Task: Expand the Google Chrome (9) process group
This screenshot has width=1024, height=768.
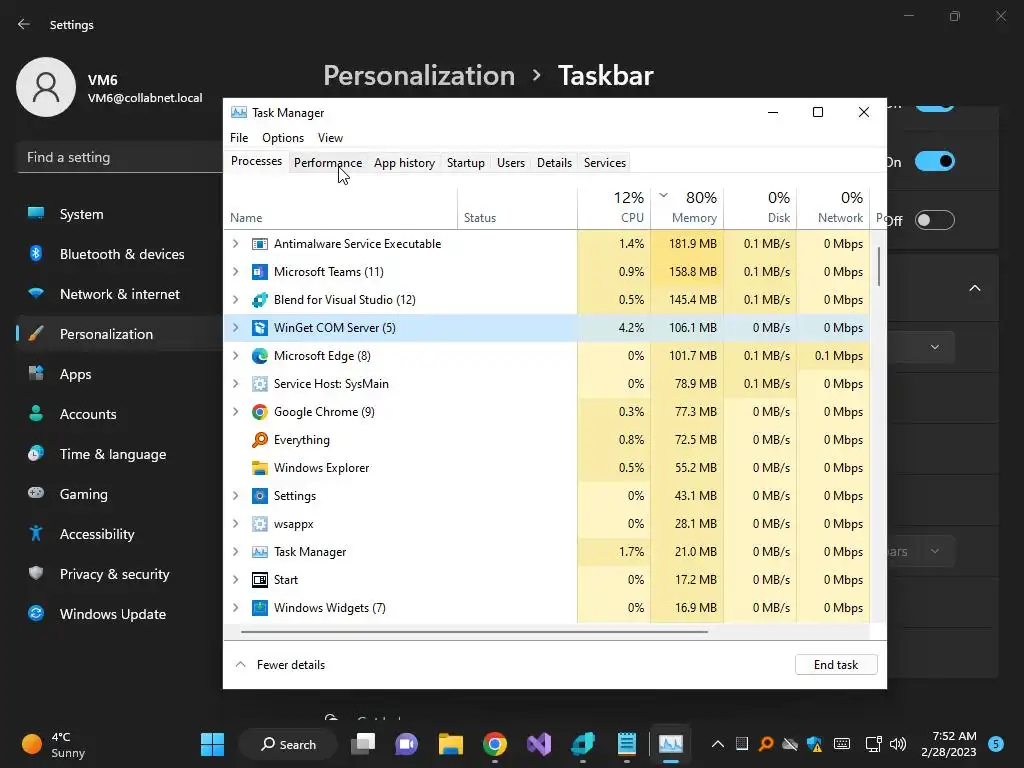Action: [x=236, y=412]
